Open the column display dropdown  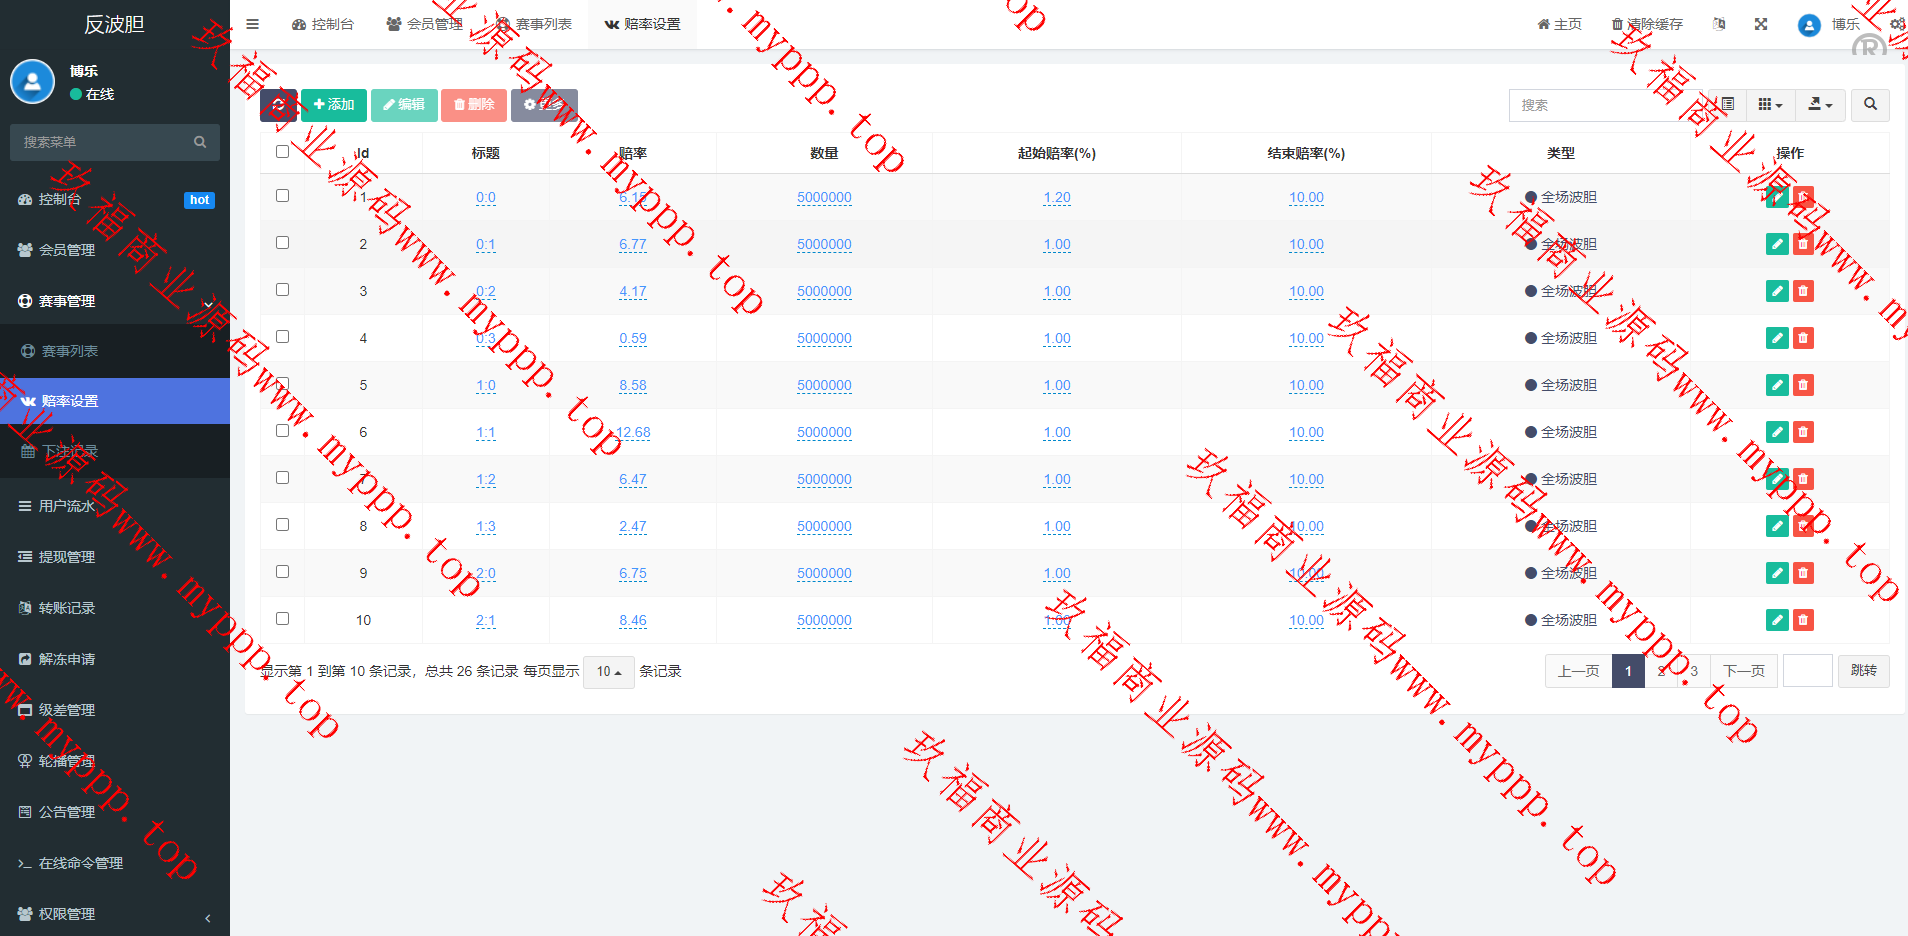(x=1770, y=105)
